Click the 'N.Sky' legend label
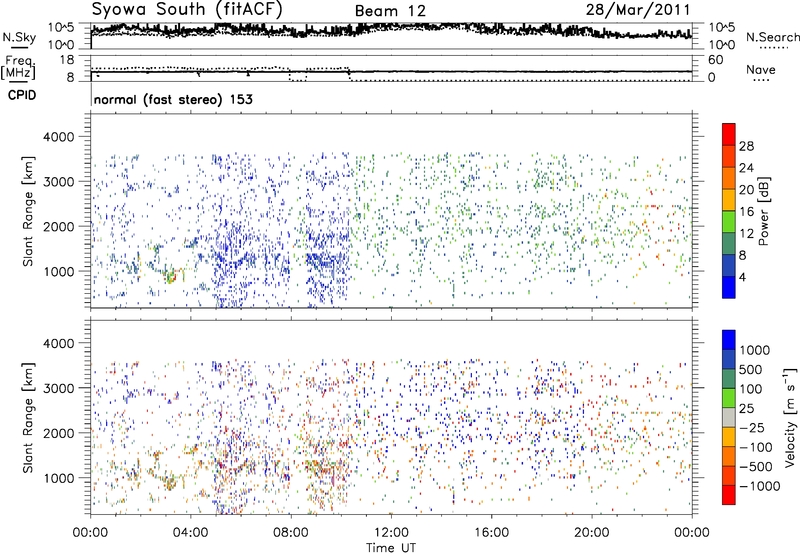 pos(19,37)
